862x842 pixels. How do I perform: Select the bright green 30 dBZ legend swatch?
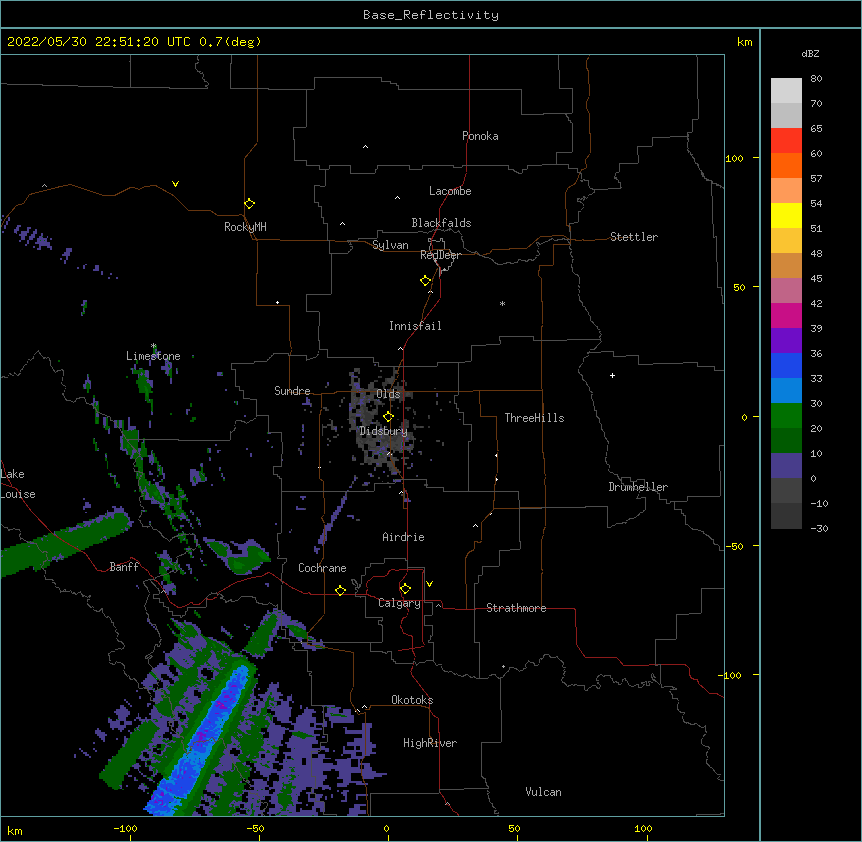point(786,416)
